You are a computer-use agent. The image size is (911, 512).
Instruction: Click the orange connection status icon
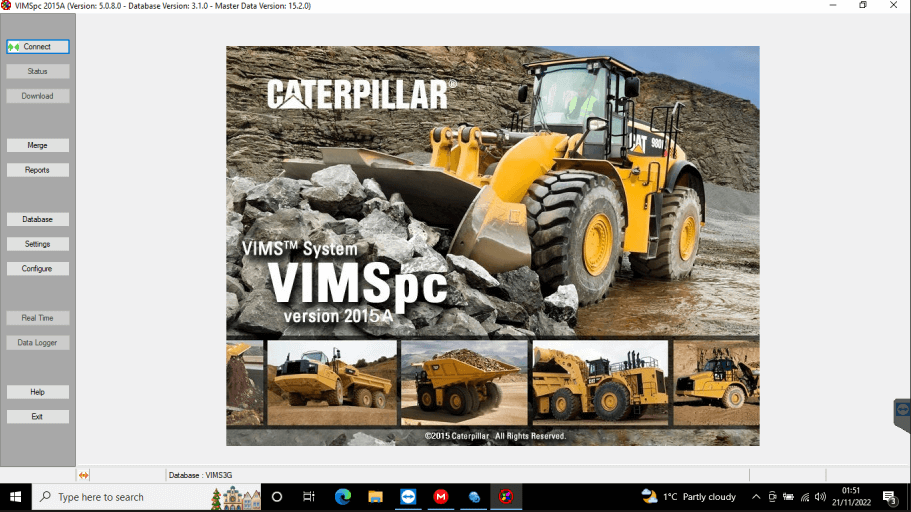(x=84, y=475)
